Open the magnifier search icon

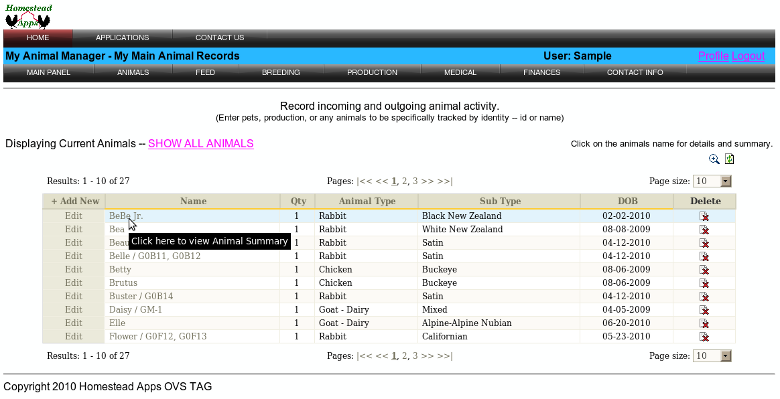coord(714,159)
